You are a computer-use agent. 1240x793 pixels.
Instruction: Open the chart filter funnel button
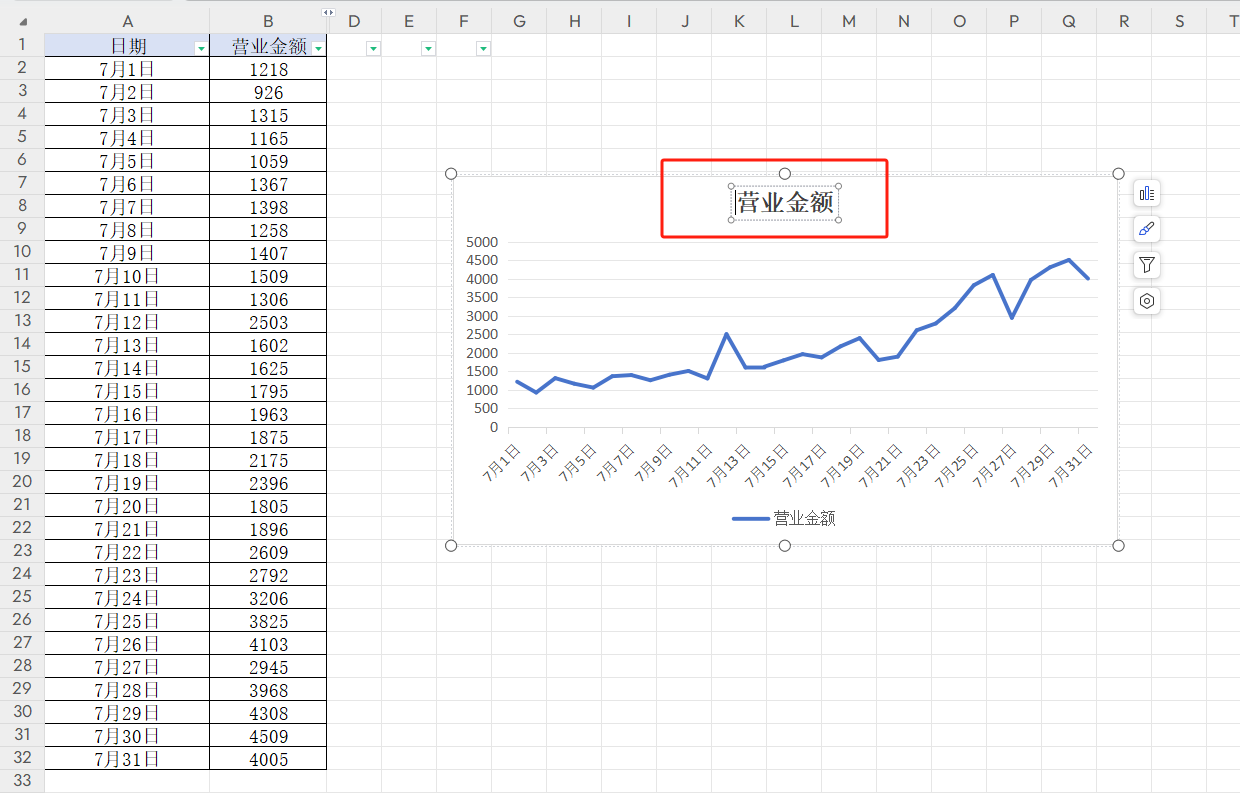(x=1147, y=265)
